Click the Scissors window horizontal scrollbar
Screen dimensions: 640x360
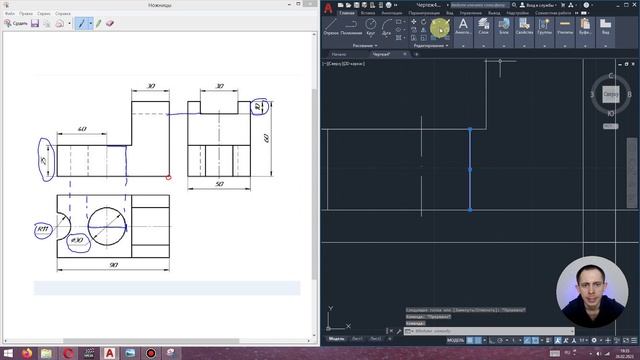[151, 341]
